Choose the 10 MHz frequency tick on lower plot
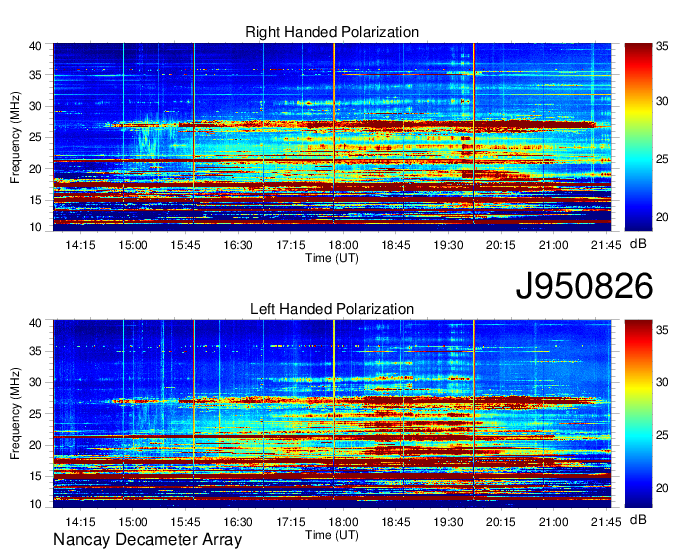The image size is (680, 552). pos(35,504)
